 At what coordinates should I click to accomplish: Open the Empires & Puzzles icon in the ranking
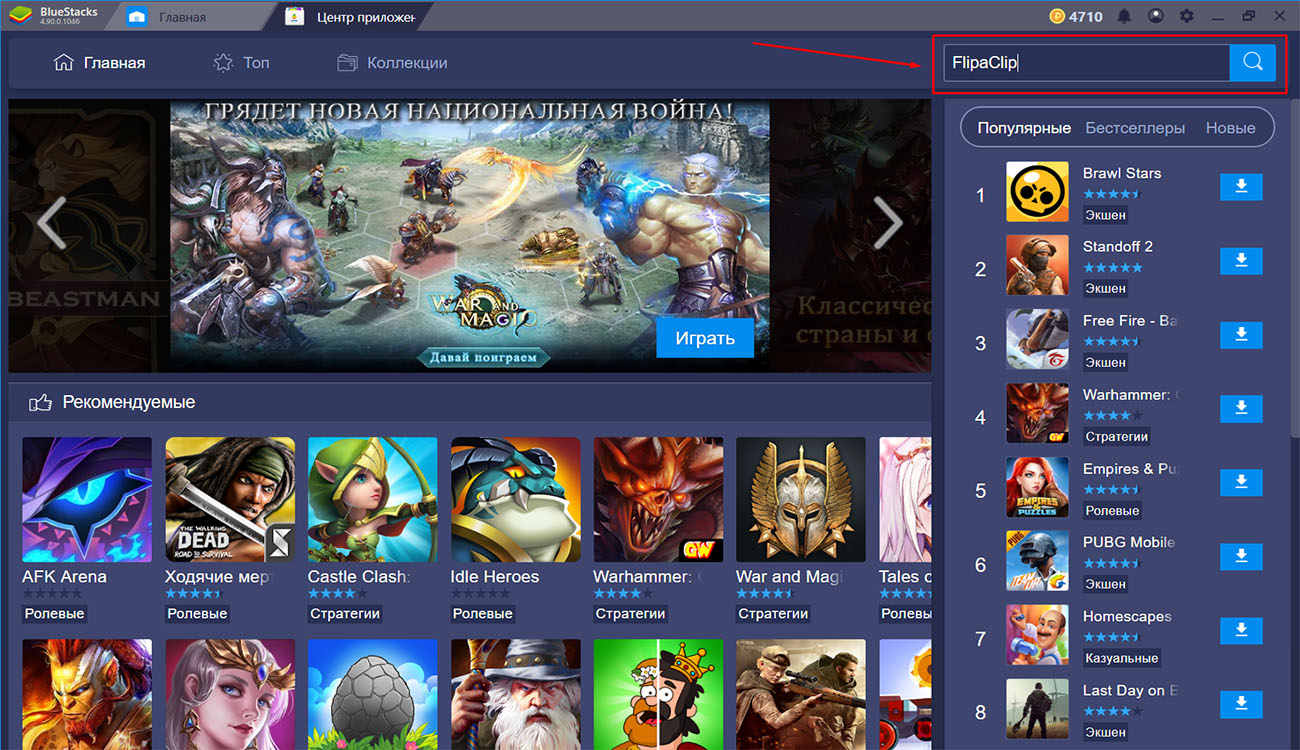click(1037, 488)
